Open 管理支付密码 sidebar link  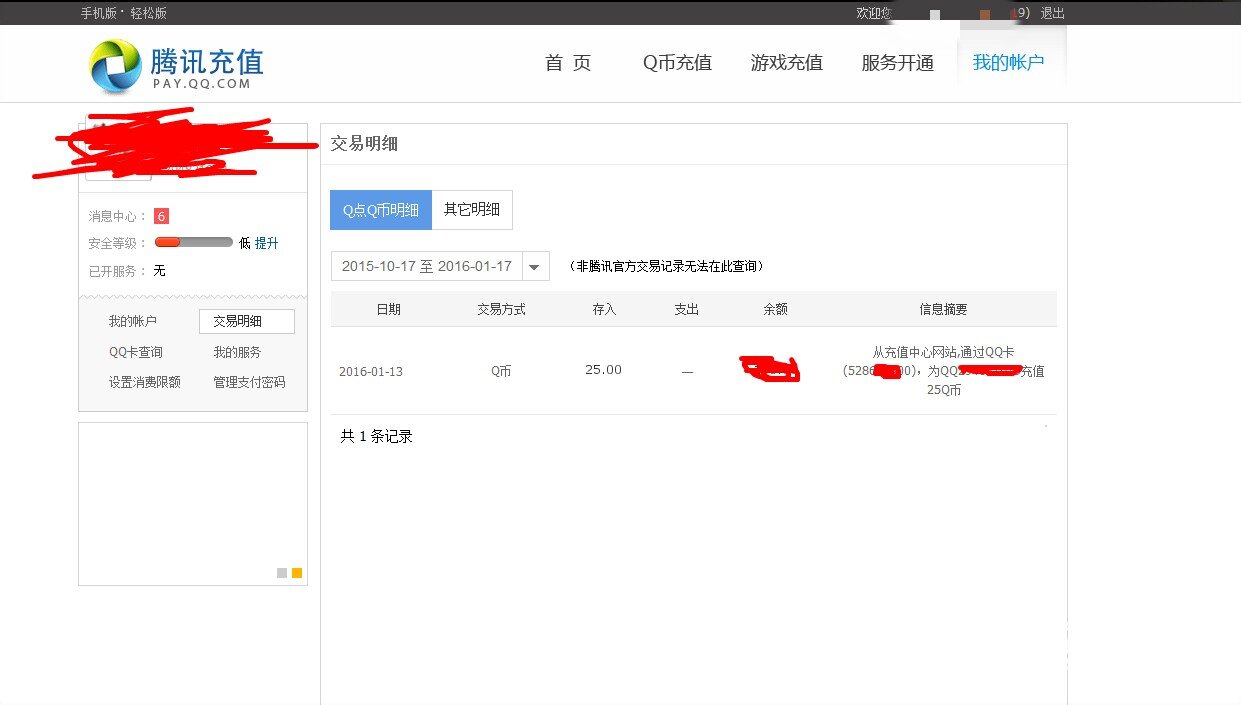point(249,382)
